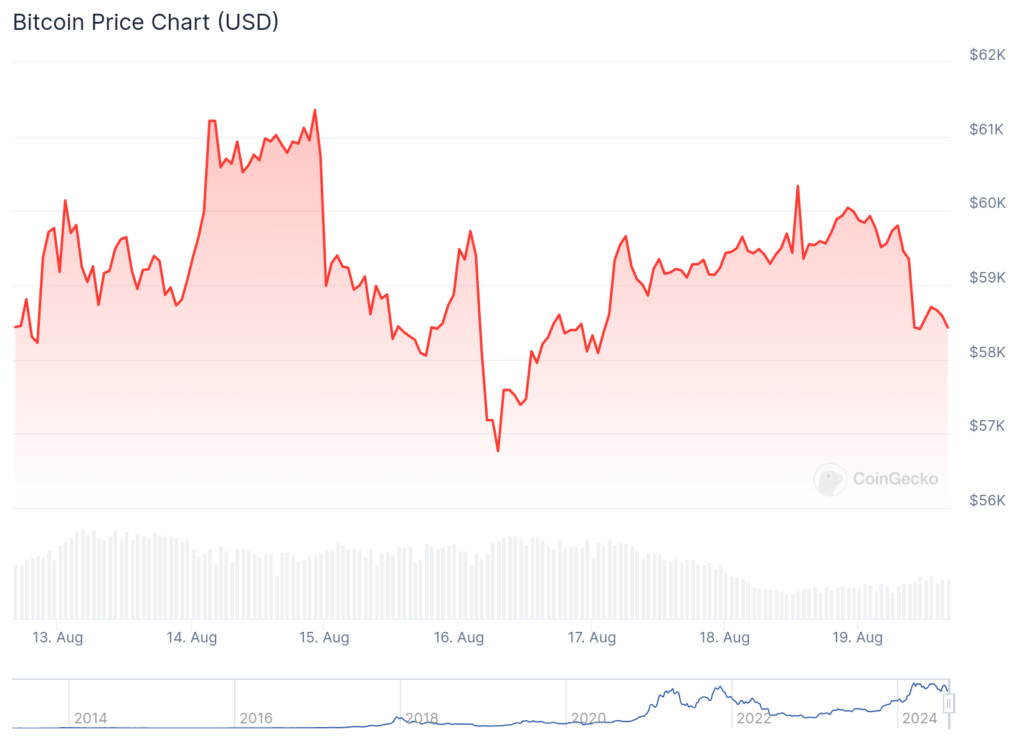
Task: Click the 2014 label in the navigator
Action: pos(90,718)
